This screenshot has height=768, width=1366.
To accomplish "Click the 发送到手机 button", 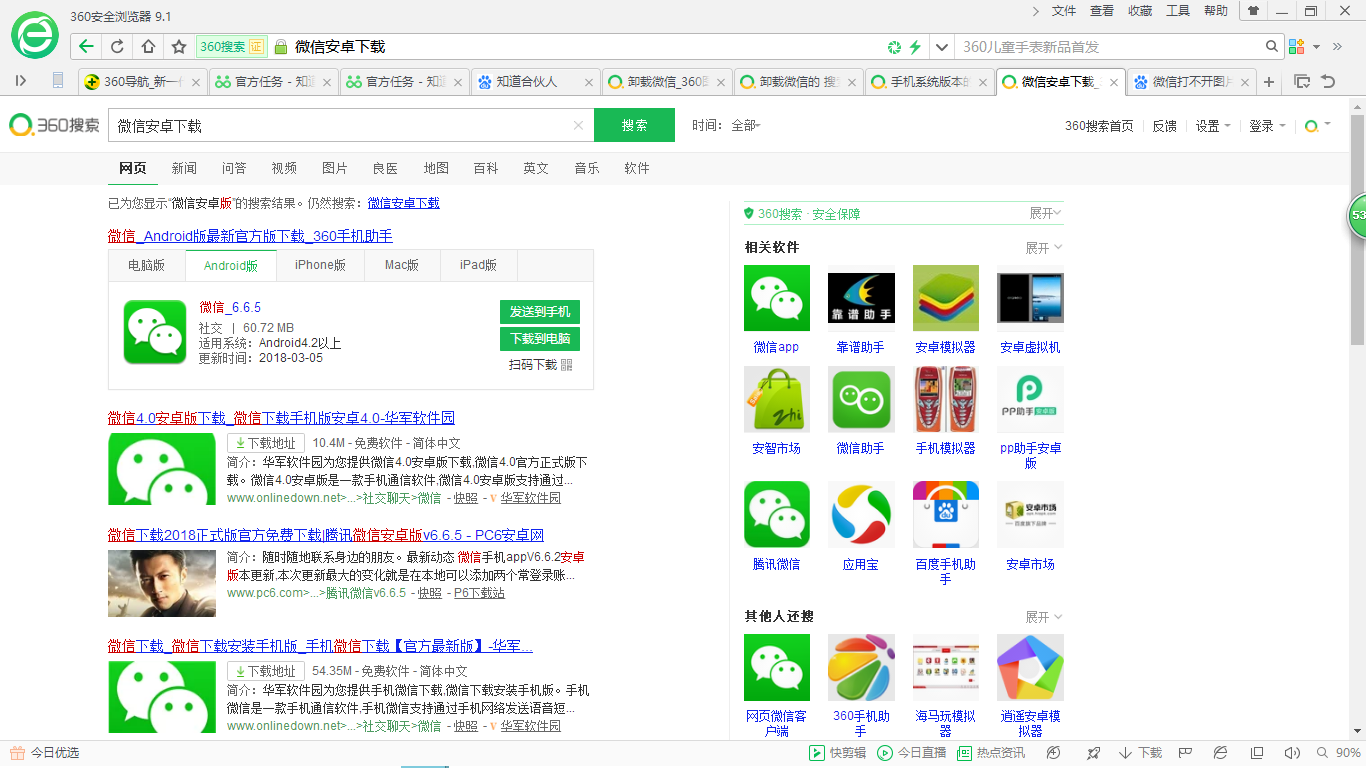I will click(x=540, y=311).
